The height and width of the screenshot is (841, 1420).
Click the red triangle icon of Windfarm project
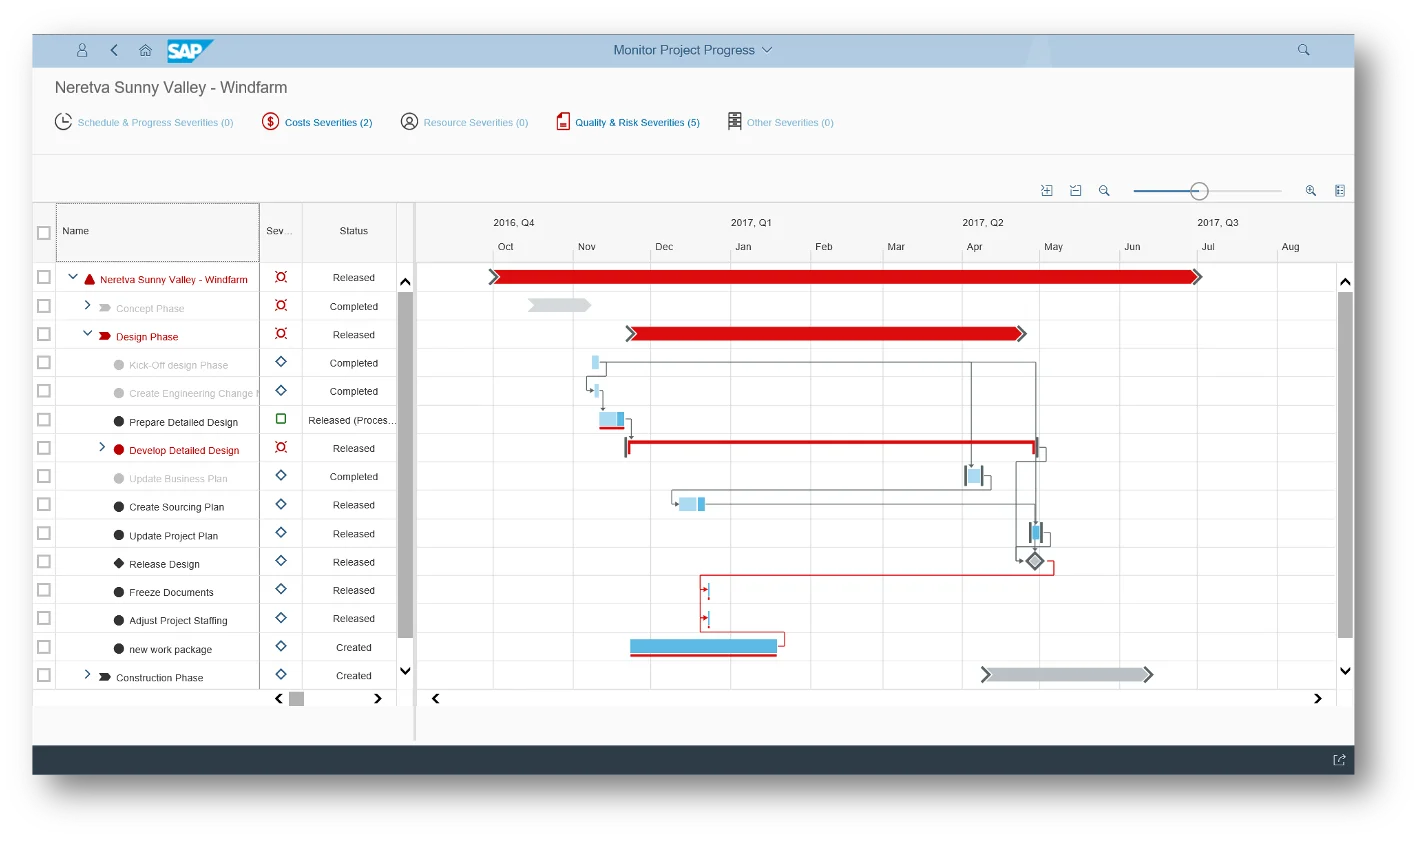[90, 280]
